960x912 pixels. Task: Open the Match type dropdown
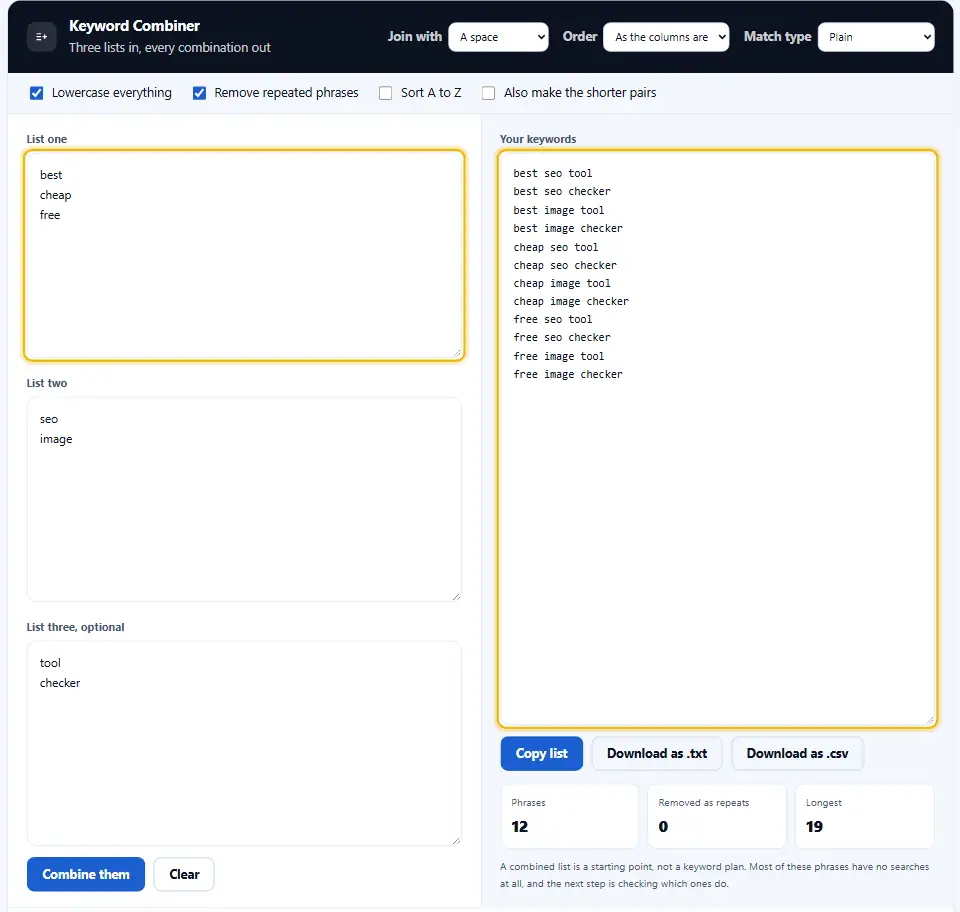click(876, 37)
